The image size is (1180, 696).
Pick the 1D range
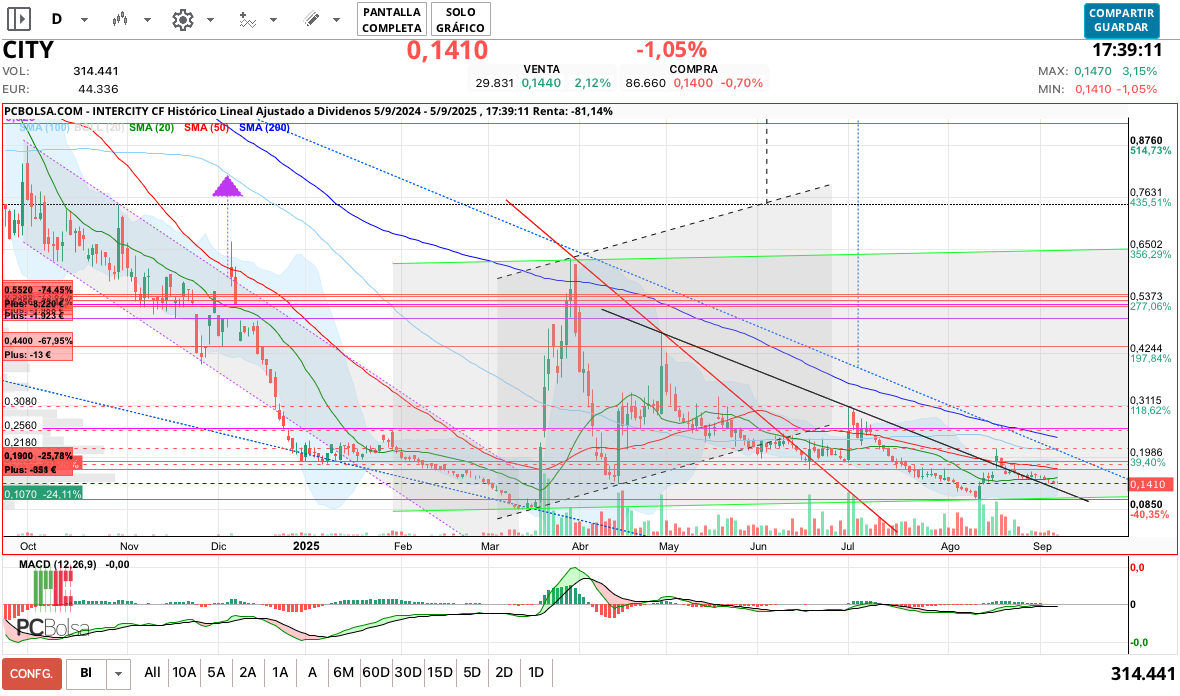[536, 673]
